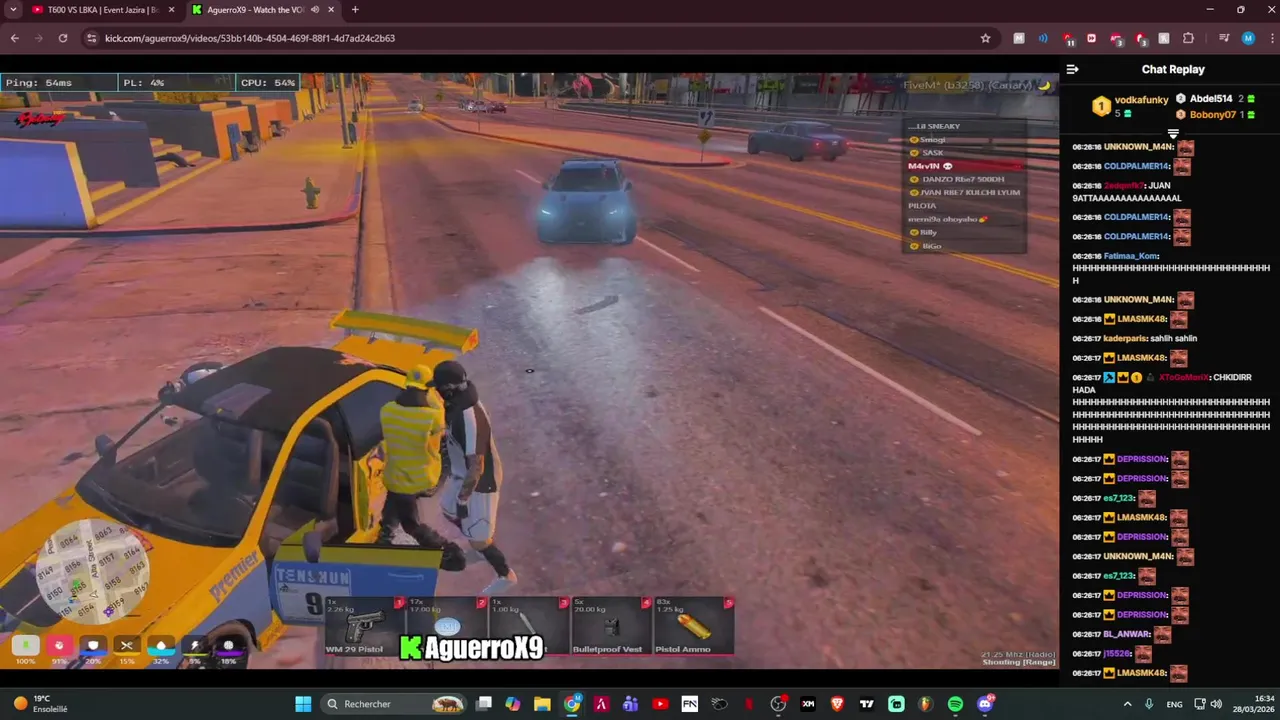Open TradingView from the taskbar
1280x720 pixels.
tap(867, 704)
